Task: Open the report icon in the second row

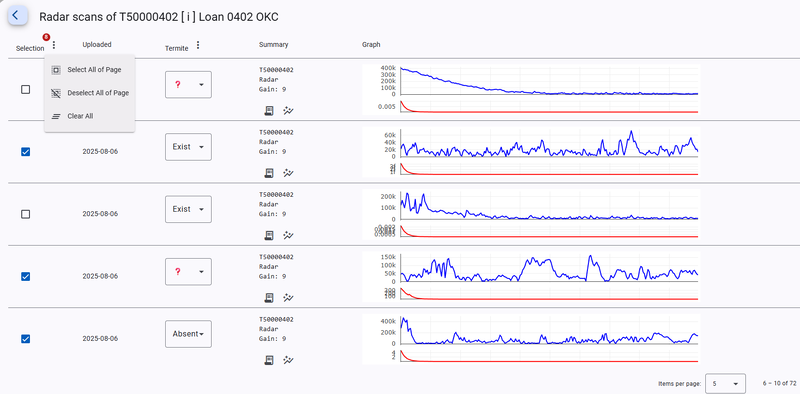Action: click(x=269, y=173)
